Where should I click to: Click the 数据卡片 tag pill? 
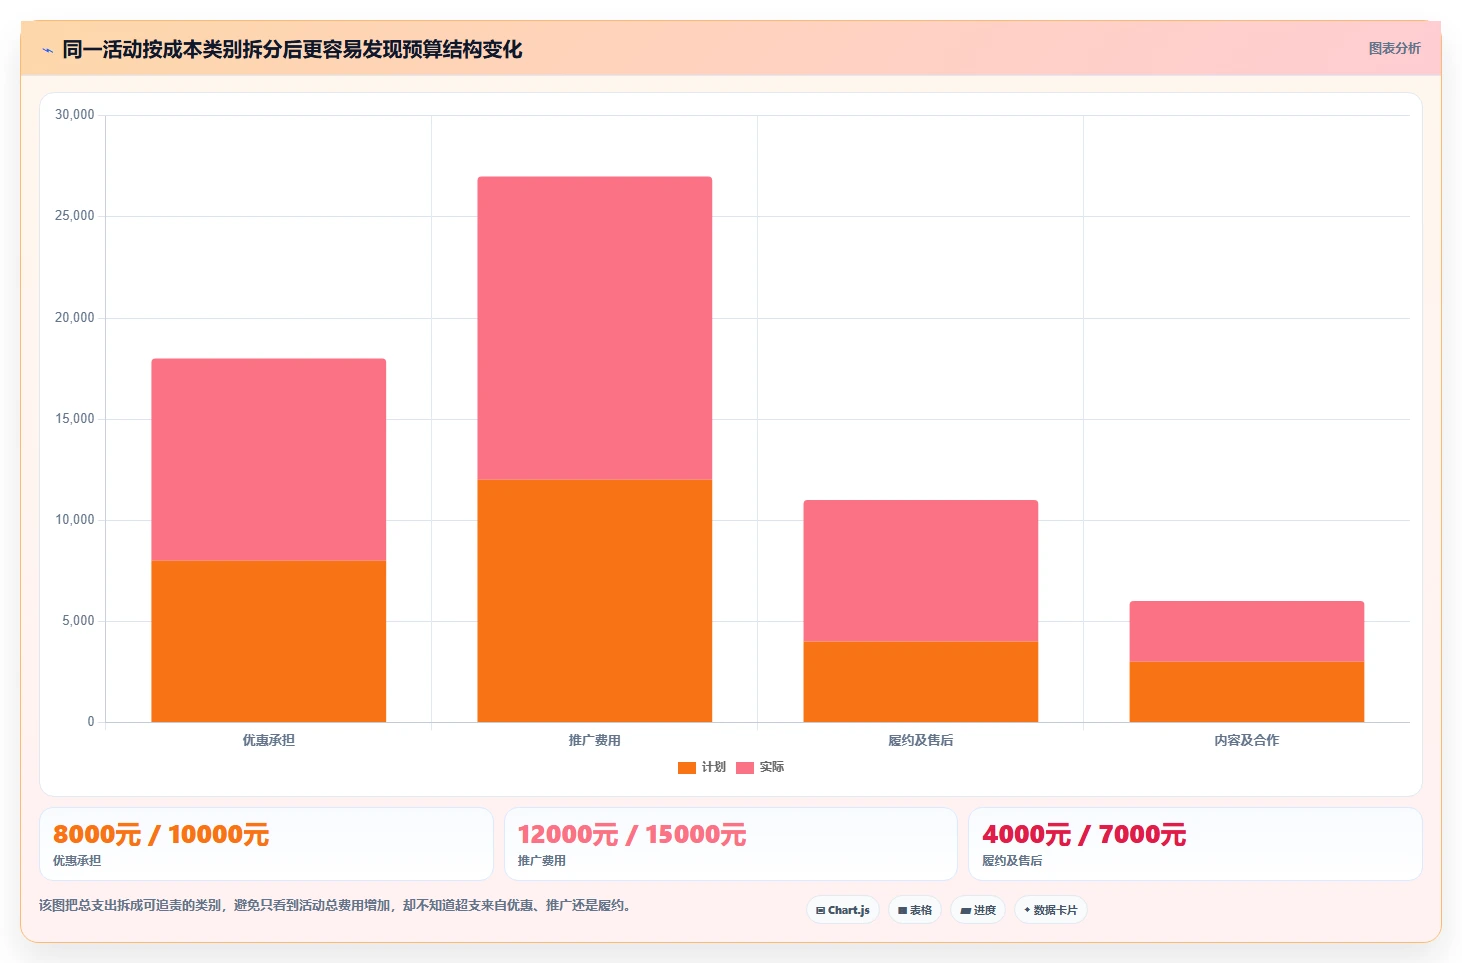1051,910
